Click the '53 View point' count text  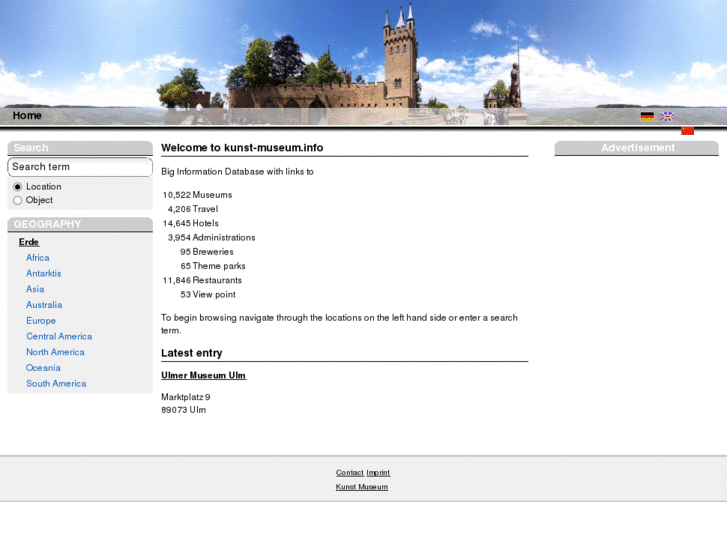coord(208,295)
